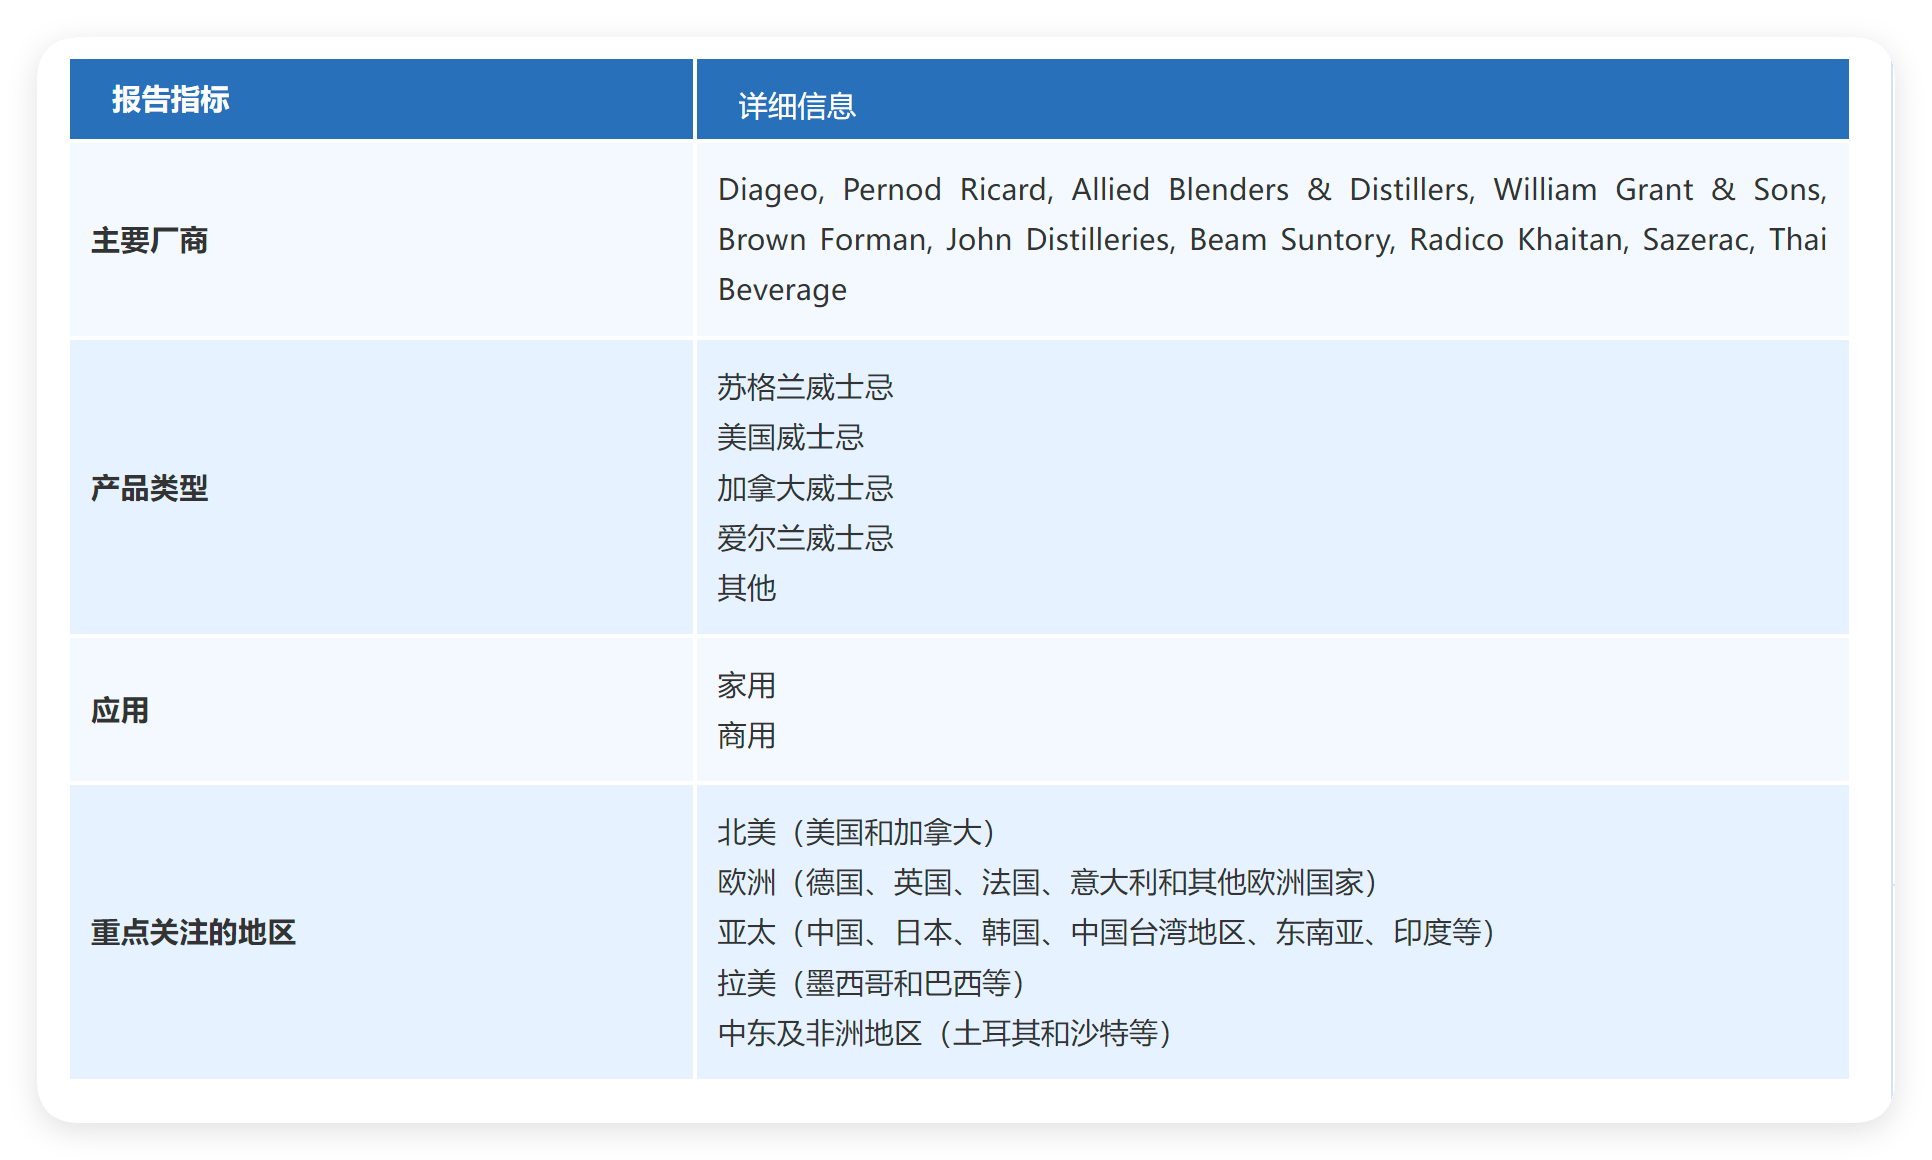Select the 应用 row label
Screen dimensions: 1932x1160
pyautogui.click(x=120, y=710)
